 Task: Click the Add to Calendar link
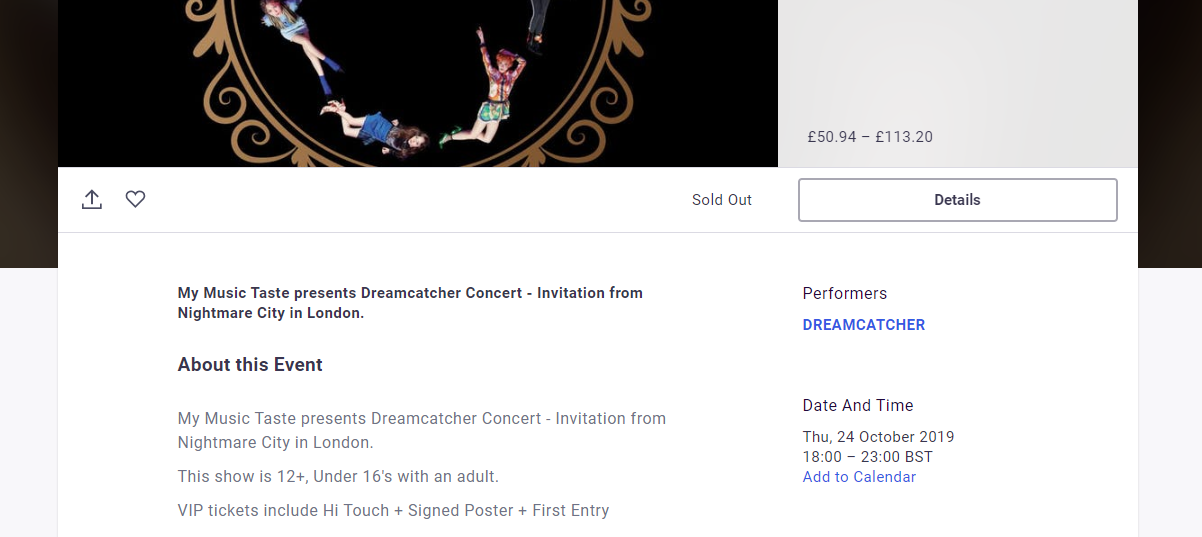[859, 477]
